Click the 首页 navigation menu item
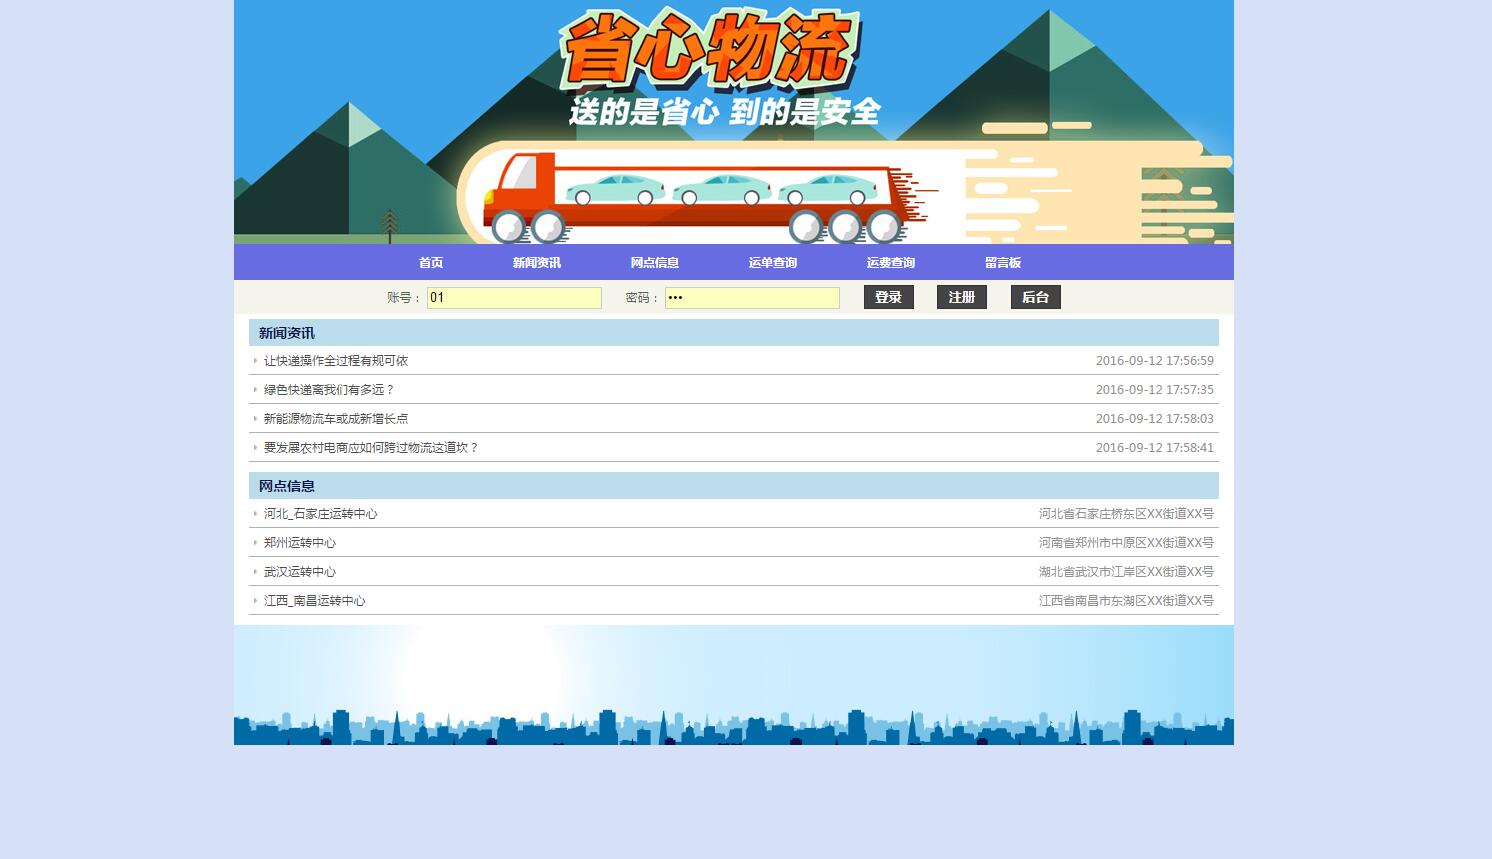The width and height of the screenshot is (1492, 859). pos(430,263)
